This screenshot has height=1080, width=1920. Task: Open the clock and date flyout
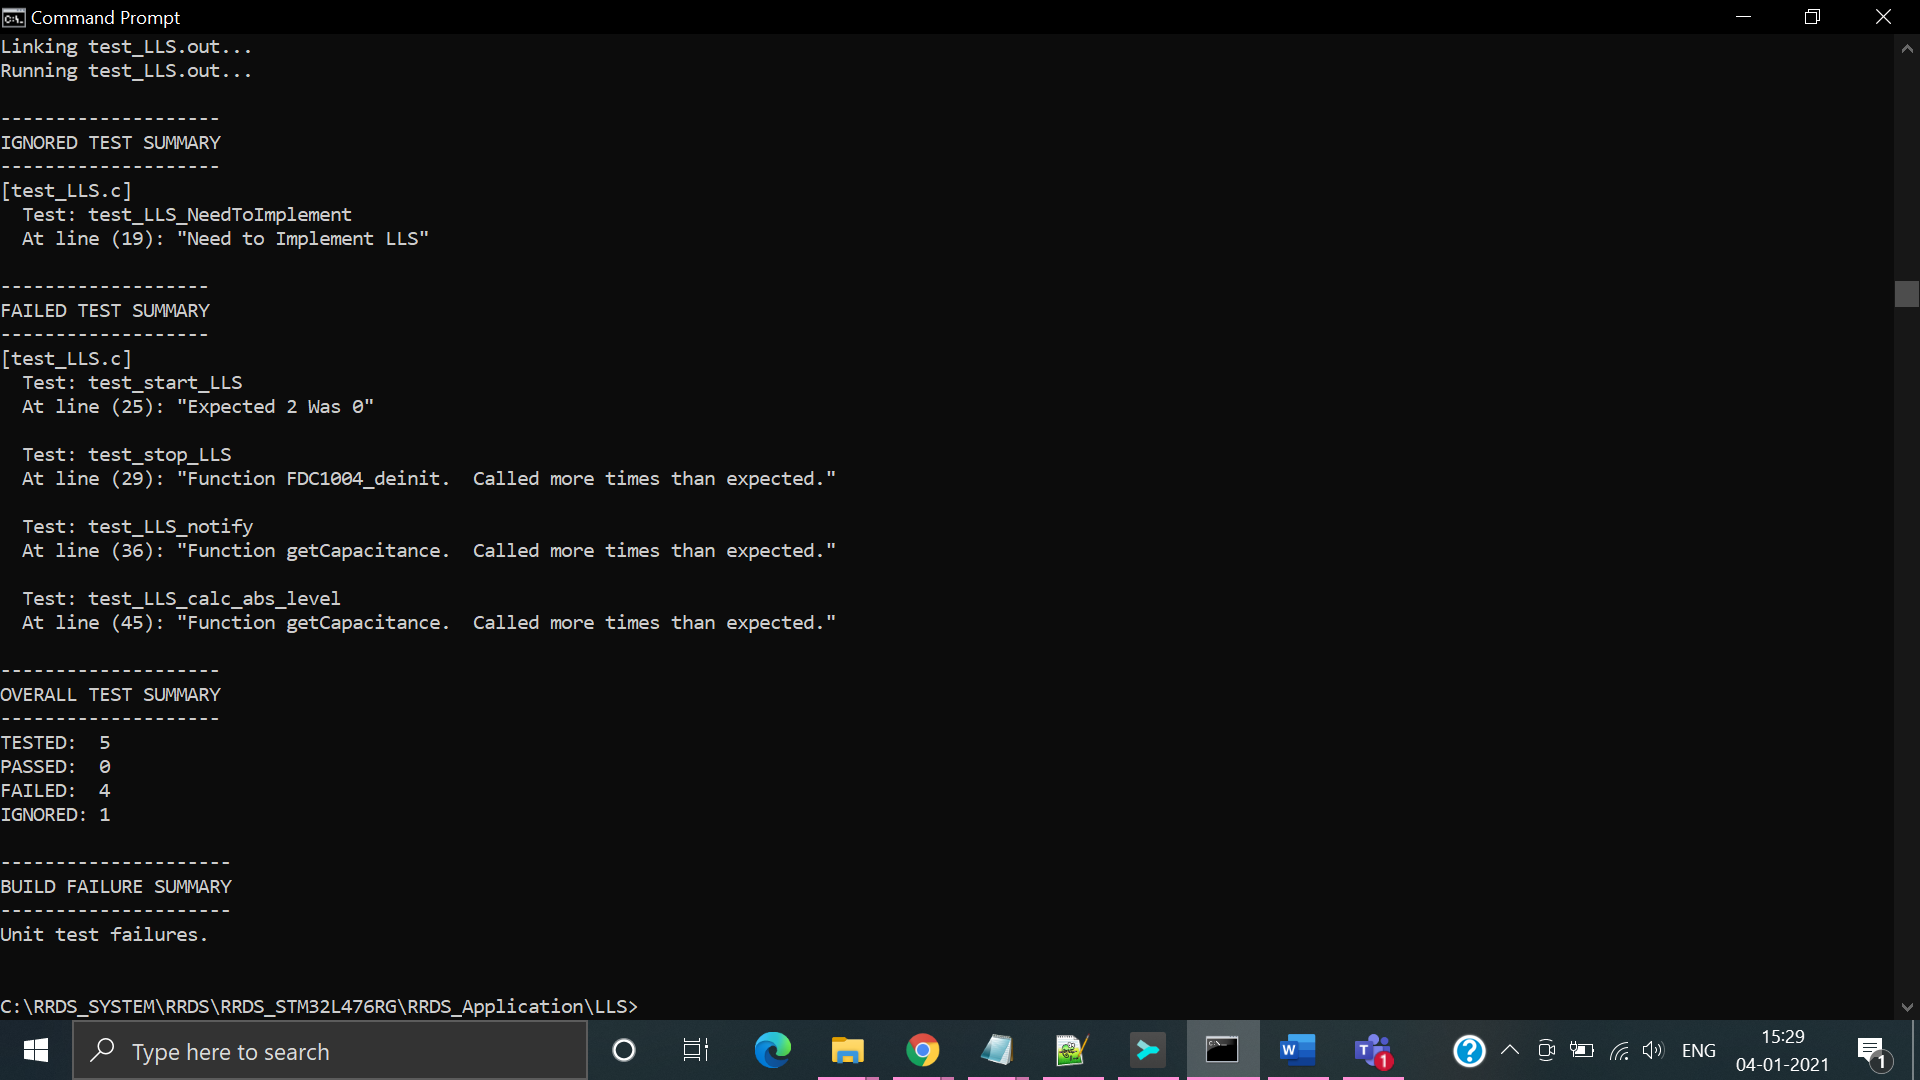point(1782,1050)
